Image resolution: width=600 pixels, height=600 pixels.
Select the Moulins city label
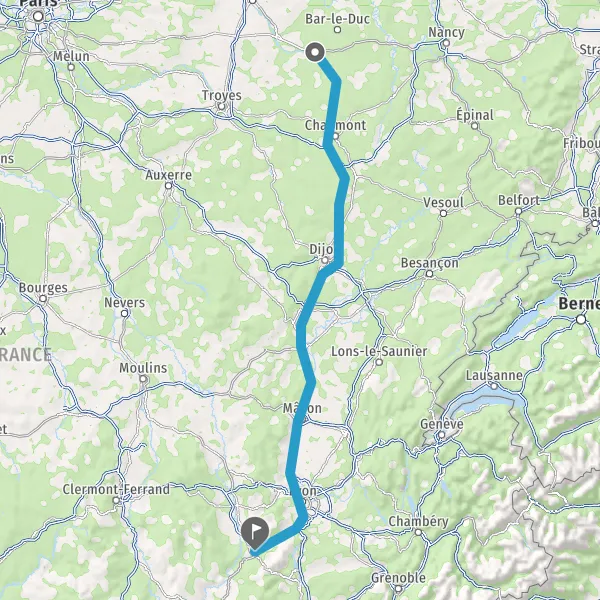(143, 368)
